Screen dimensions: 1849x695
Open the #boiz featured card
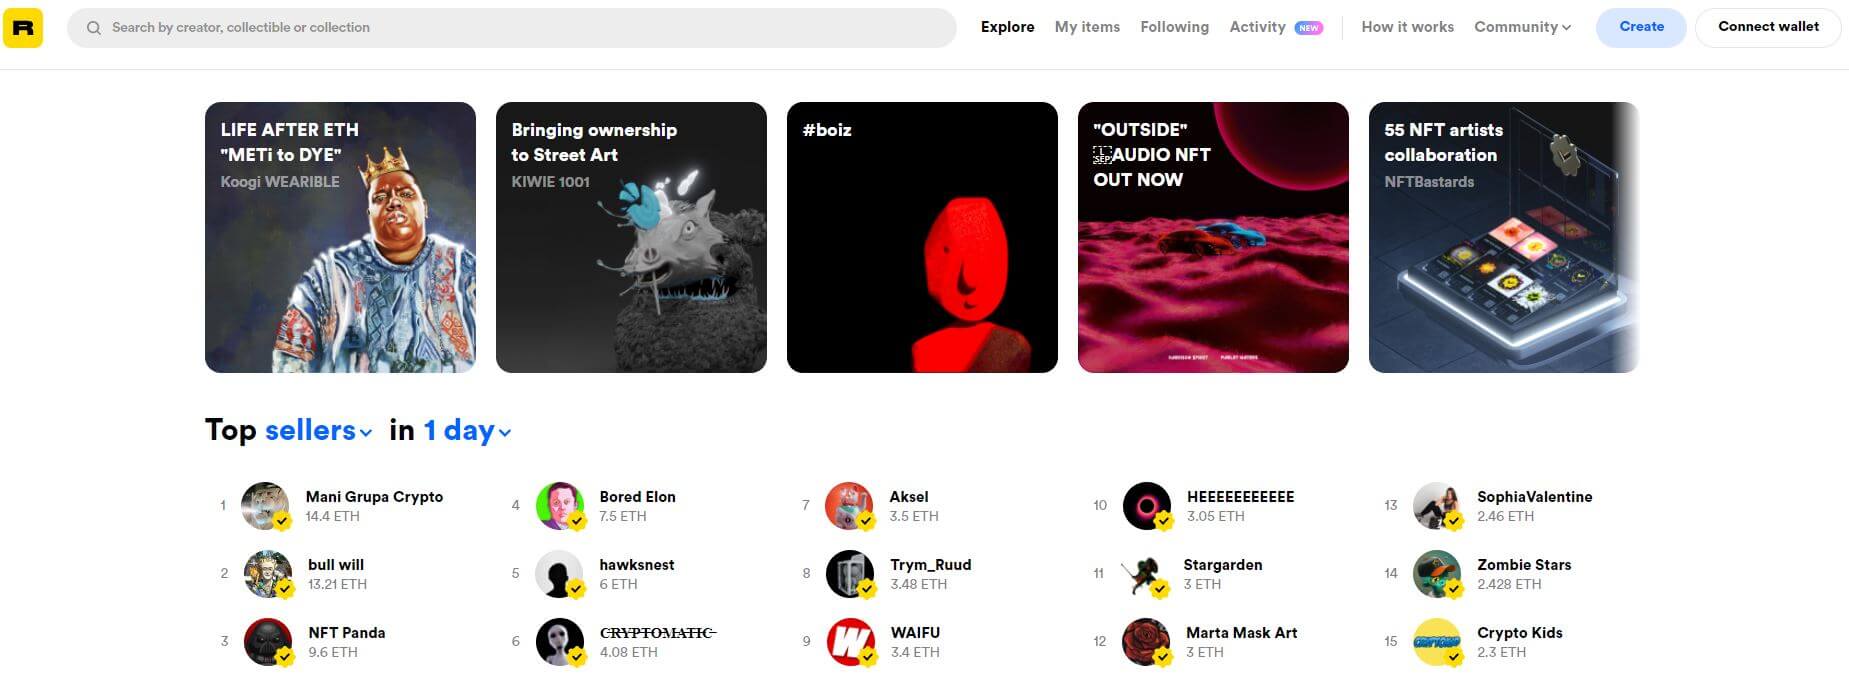click(x=922, y=237)
